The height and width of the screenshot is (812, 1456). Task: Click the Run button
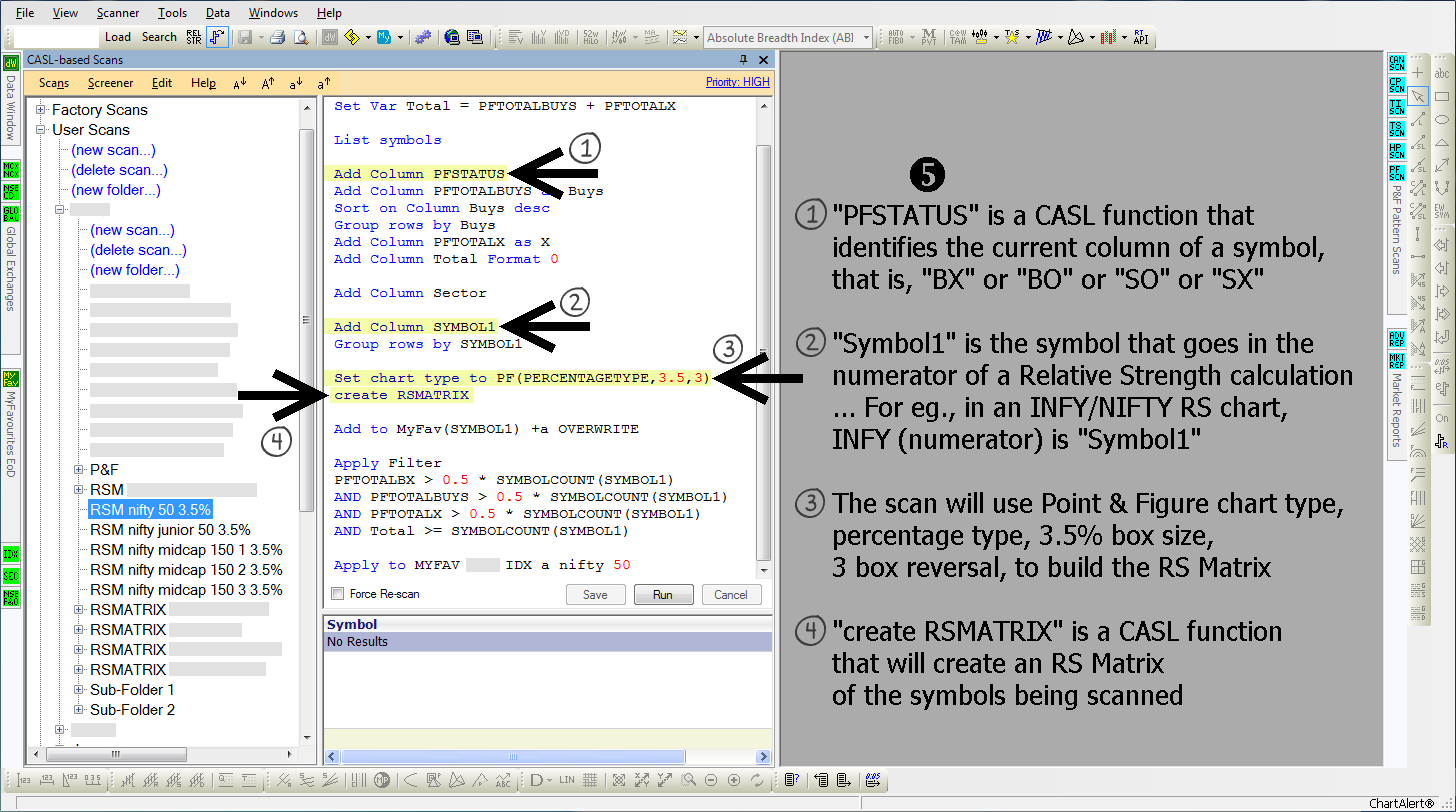click(x=663, y=594)
